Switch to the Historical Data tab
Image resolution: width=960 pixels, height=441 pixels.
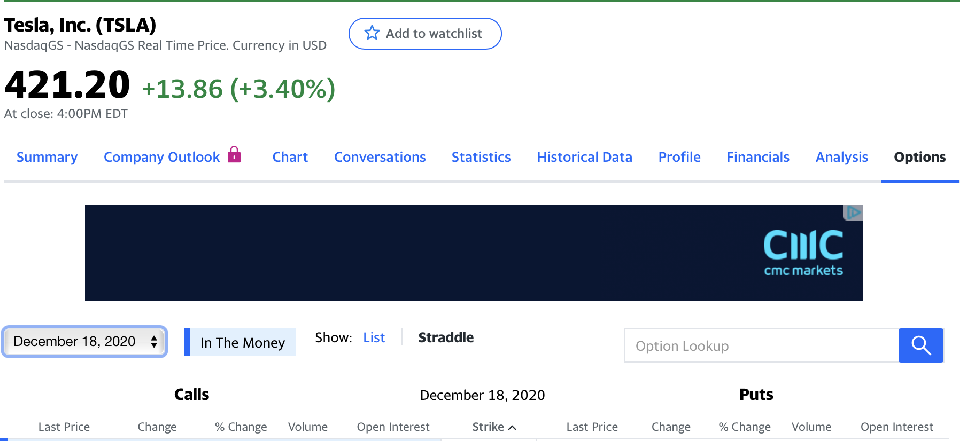pyautogui.click(x=584, y=157)
